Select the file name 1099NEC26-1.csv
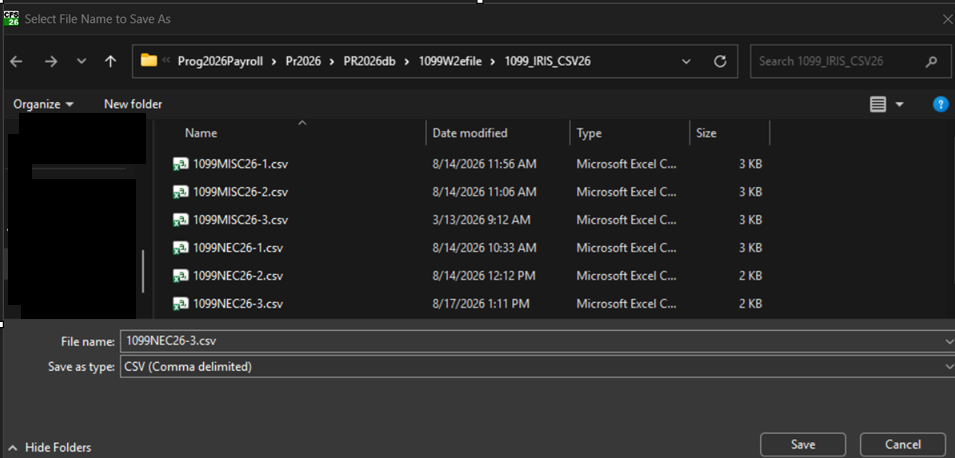This screenshot has height=458, width=955. point(238,248)
